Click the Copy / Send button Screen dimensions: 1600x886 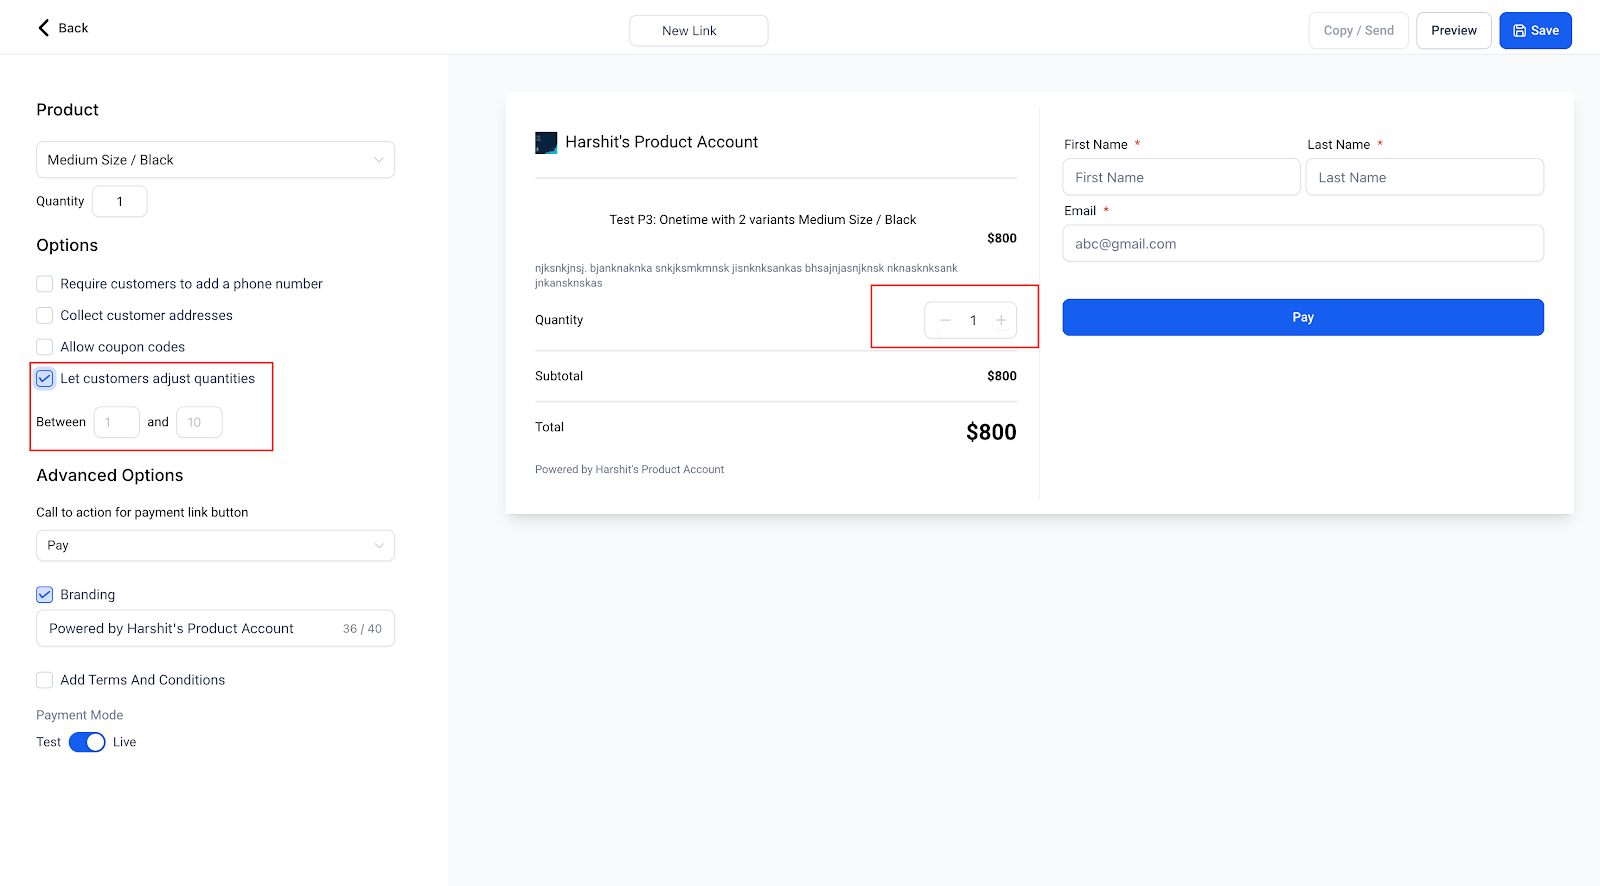(x=1359, y=31)
